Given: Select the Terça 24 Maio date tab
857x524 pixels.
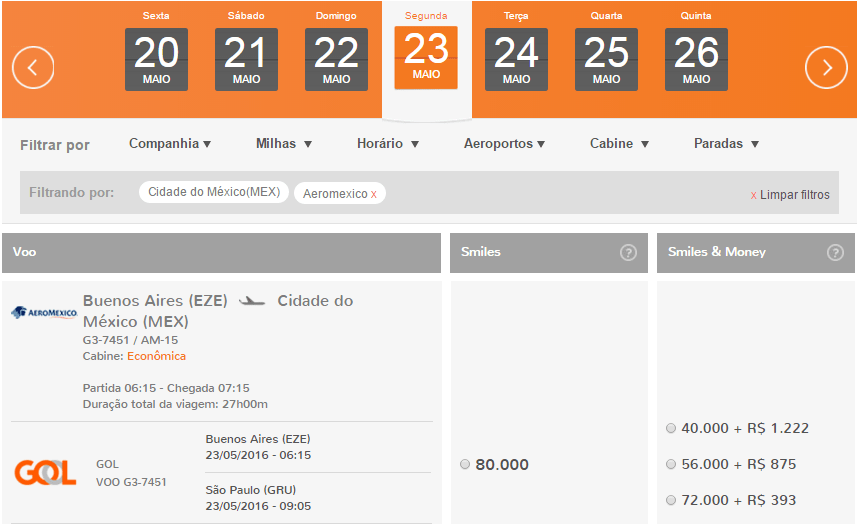Looking at the screenshot, I should point(516,52).
